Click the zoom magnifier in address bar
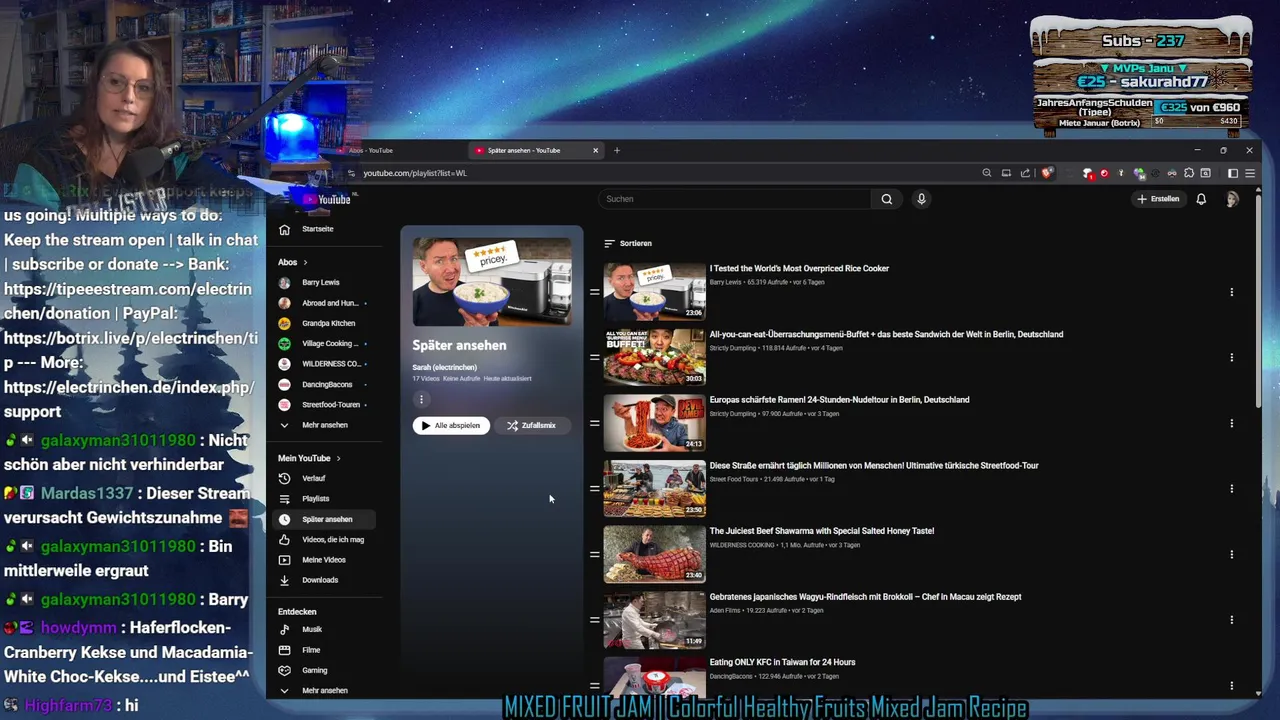This screenshot has width=1280, height=720. point(987,173)
